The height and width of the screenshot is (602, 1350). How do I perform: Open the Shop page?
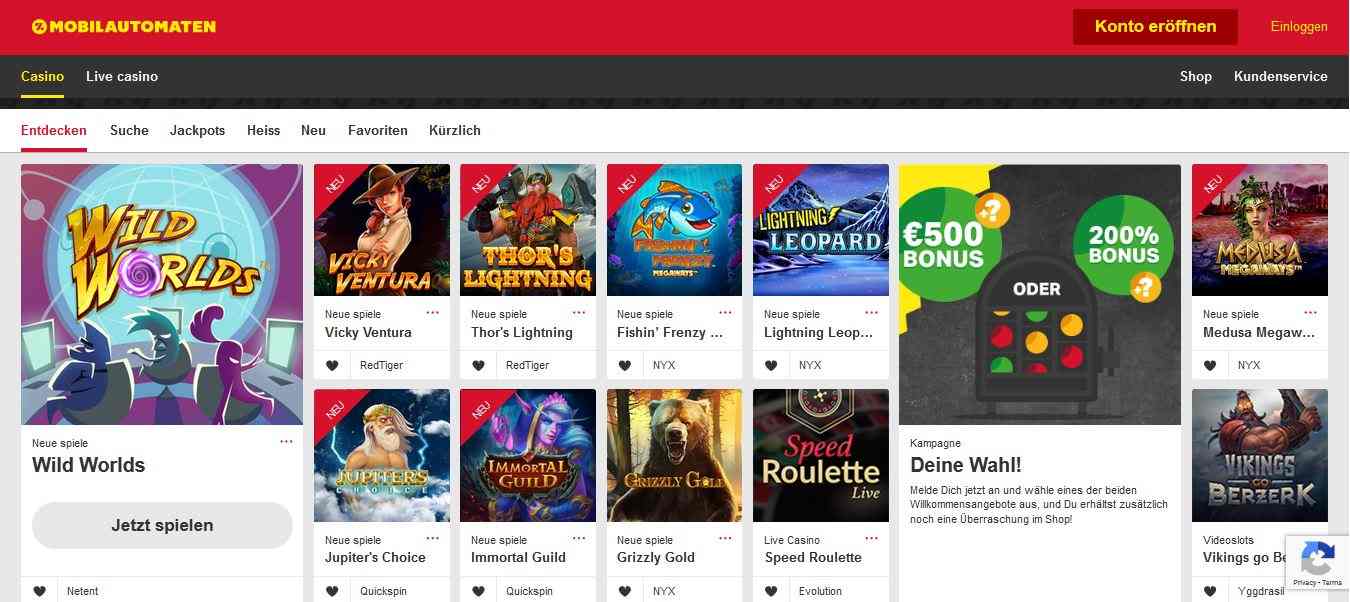pyautogui.click(x=1195, y=76)
